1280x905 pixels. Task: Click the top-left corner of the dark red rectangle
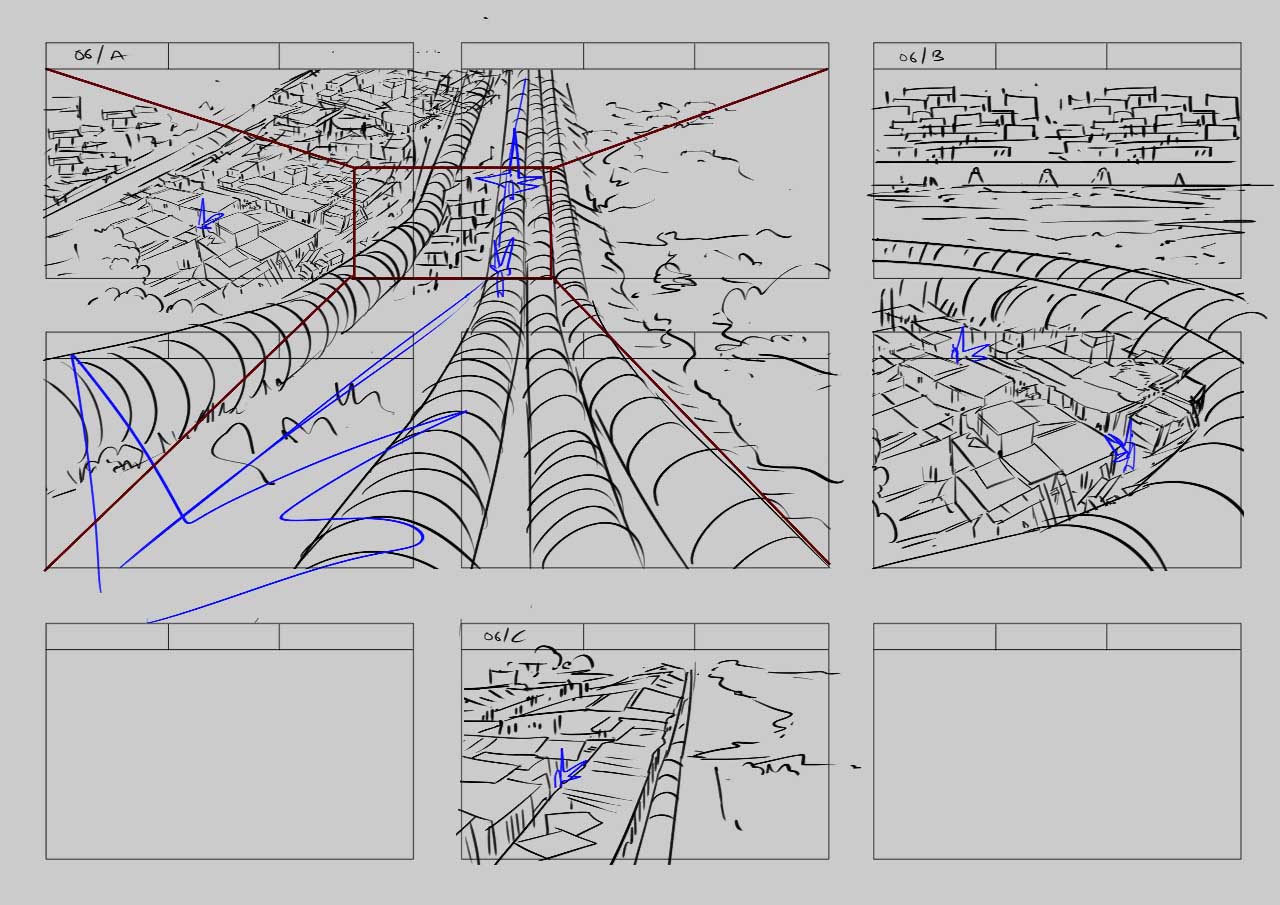(354, 168)
